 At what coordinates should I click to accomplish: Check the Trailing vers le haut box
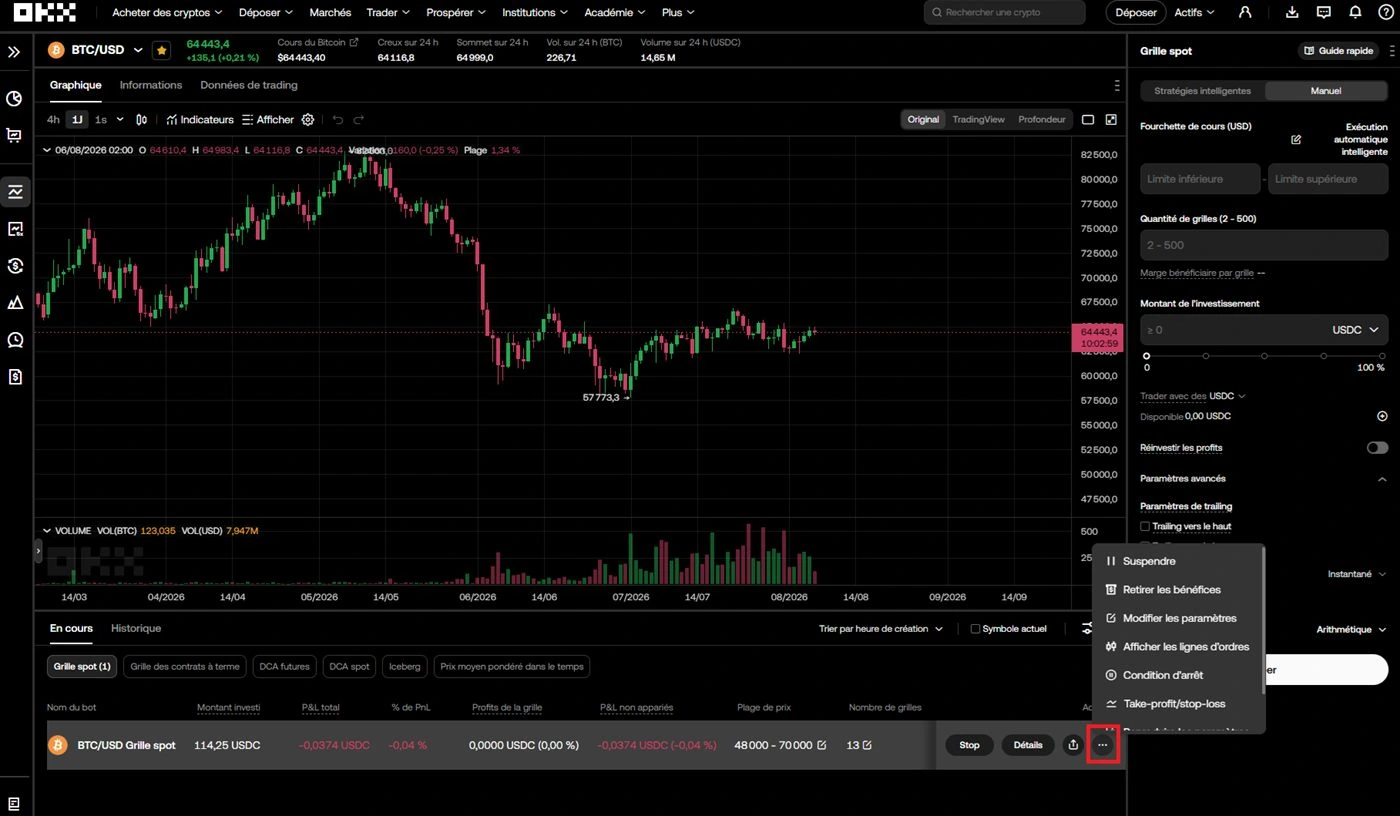coord(1146,526)
